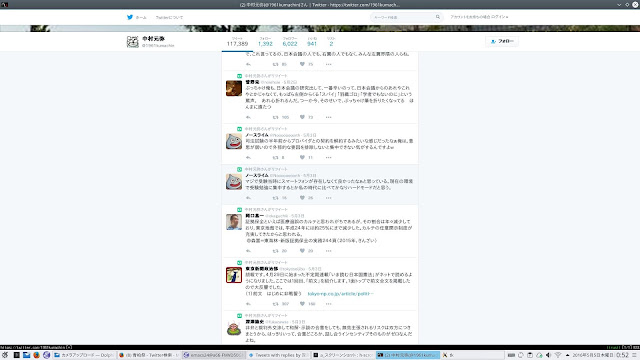Like the topmost tweet showing 75 likes

pos(302,64)
